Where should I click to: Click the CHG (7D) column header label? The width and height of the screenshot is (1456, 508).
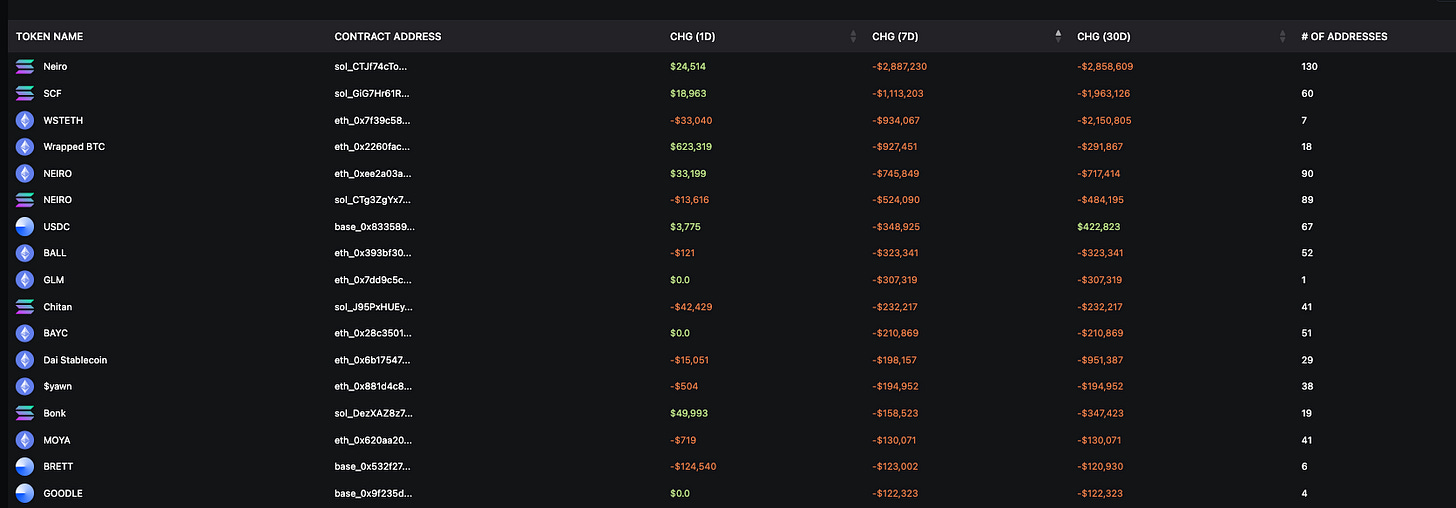click(895, 37)
